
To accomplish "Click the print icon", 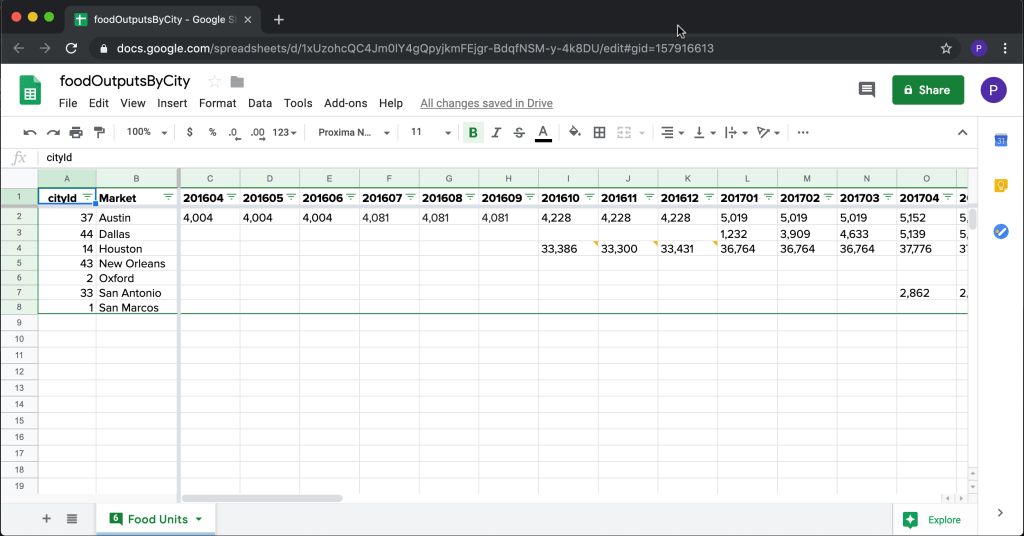I will [x=76, y=132].
